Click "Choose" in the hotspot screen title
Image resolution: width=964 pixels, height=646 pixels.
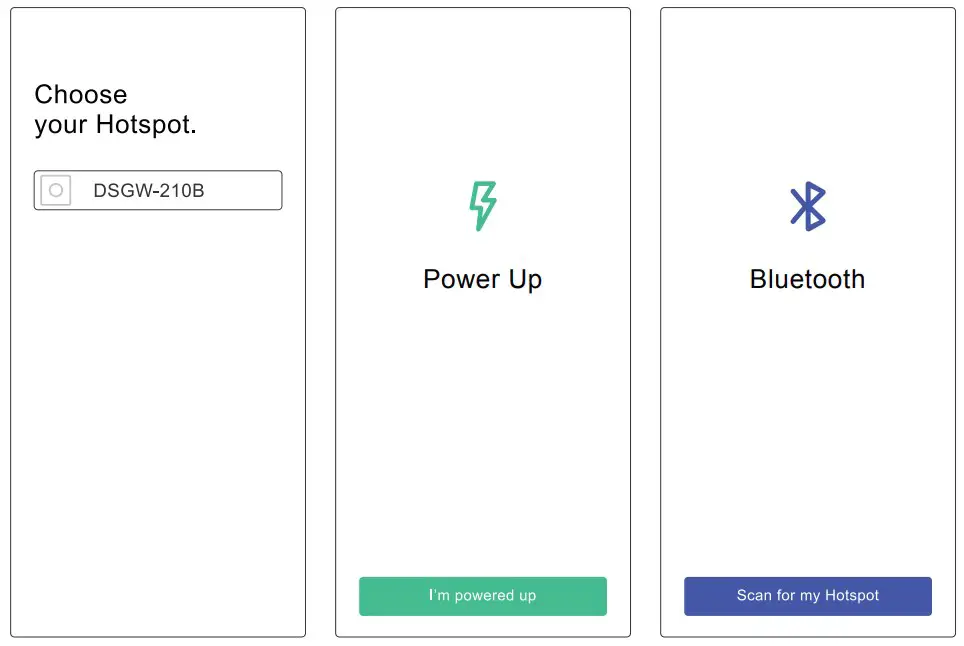81,95
